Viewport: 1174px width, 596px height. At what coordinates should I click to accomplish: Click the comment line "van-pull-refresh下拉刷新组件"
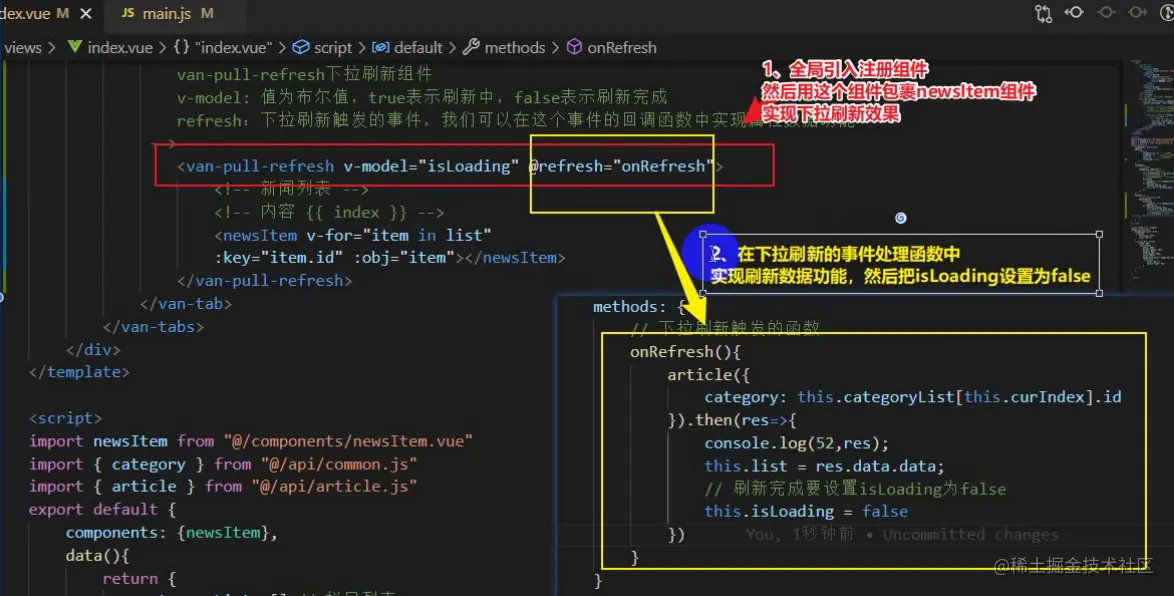304,74
